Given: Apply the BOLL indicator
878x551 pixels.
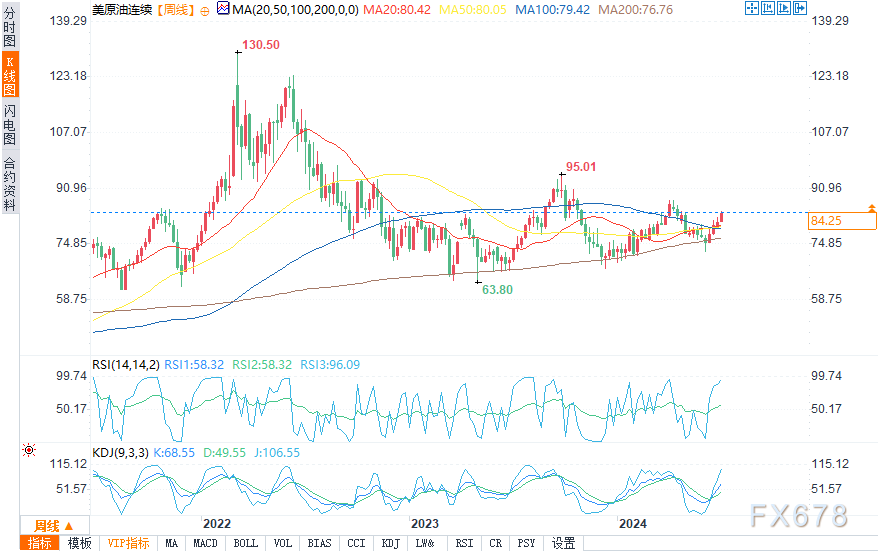Looking at the screenshot, I should click(245, 543).
